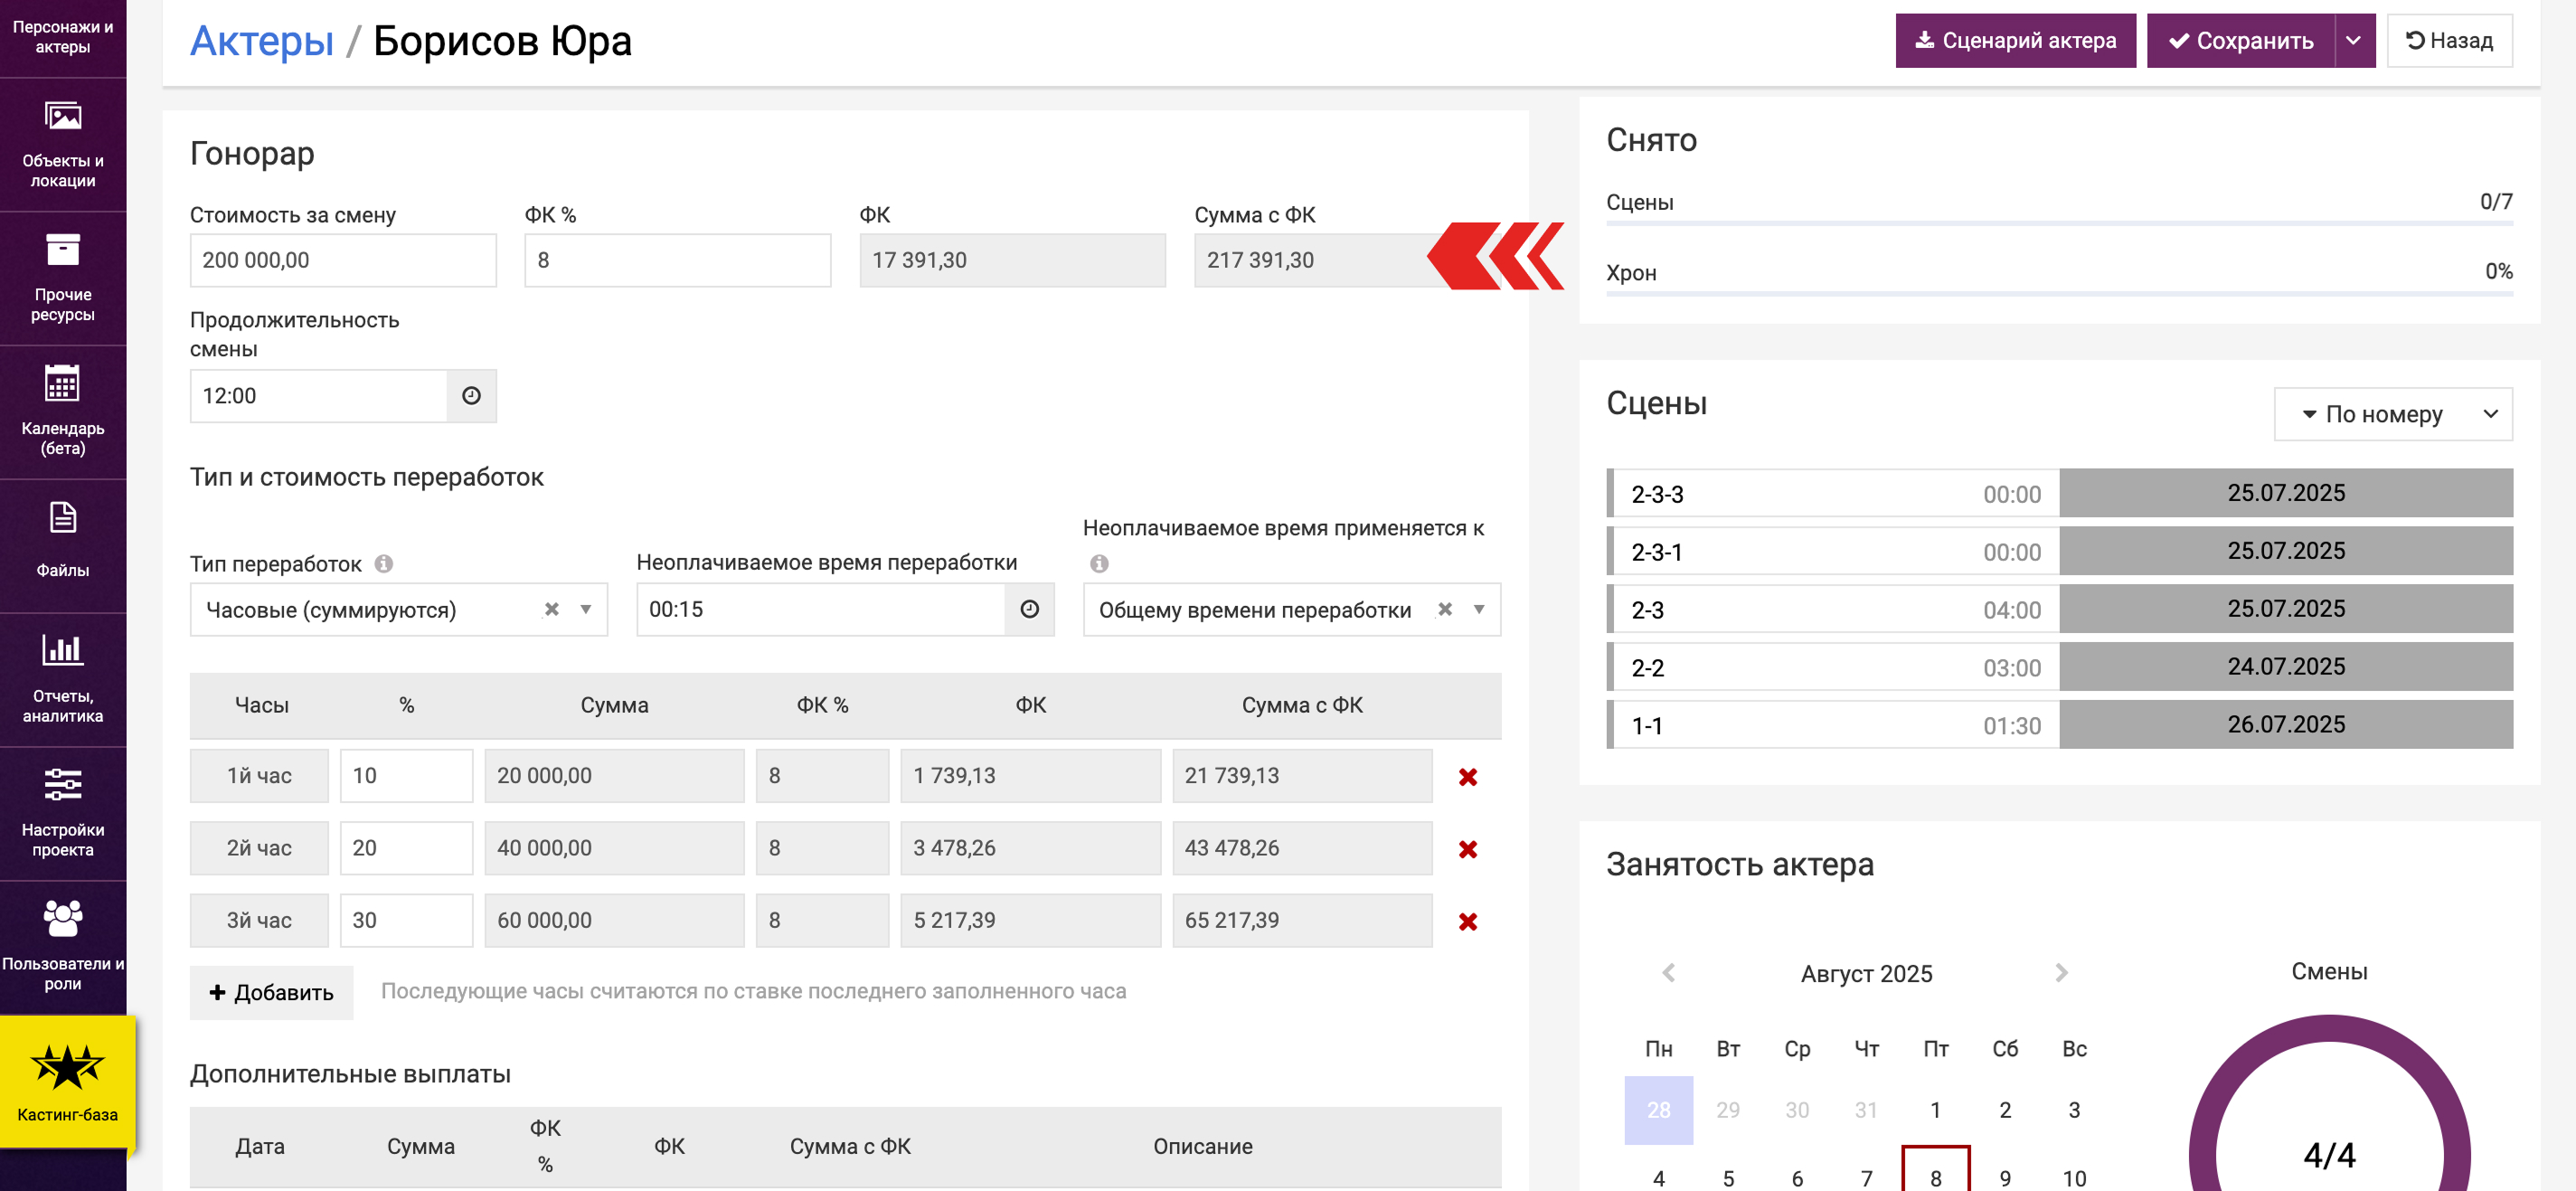Click the date 26.07.2025 cell
The width and height of the screenshot is (2576, 1191).
click(2286, 725)
